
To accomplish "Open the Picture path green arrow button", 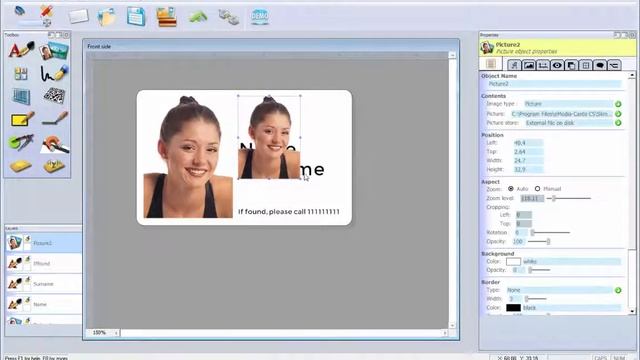I will (x=618, y=114).
